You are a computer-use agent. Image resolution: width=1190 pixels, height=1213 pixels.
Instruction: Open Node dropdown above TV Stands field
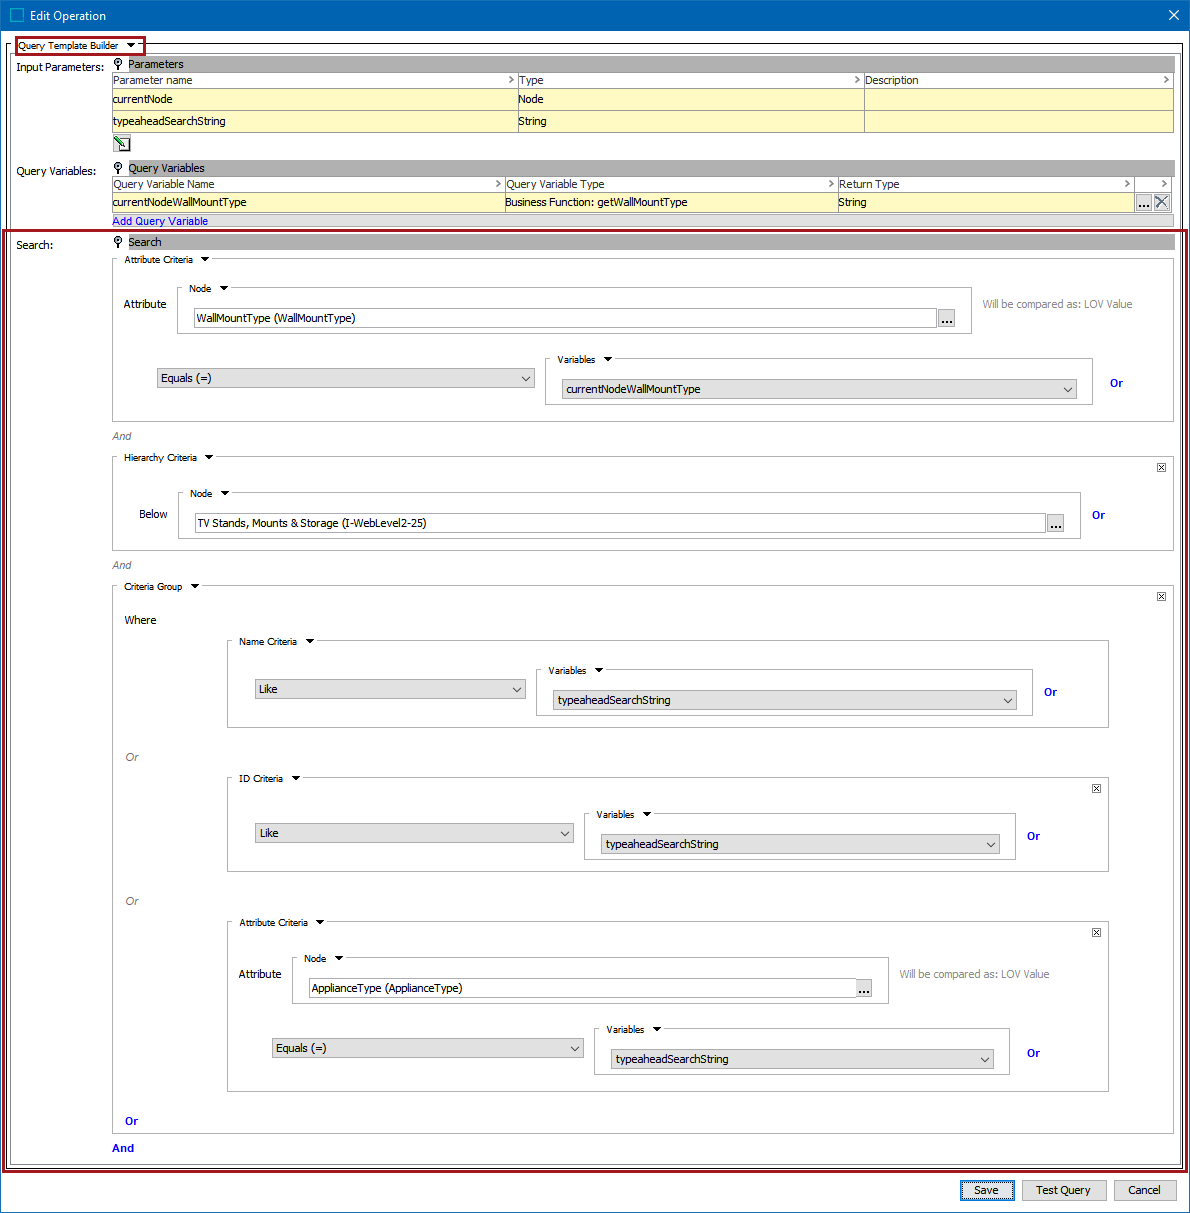point(225,493)
